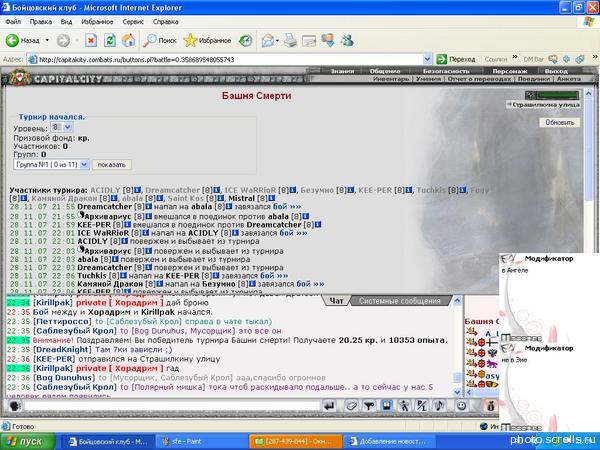Image resolution: width=600 pixels, height=450 pixels.
Task: Click the Capital City emblem logo
Action: click(x=20, y=77)
